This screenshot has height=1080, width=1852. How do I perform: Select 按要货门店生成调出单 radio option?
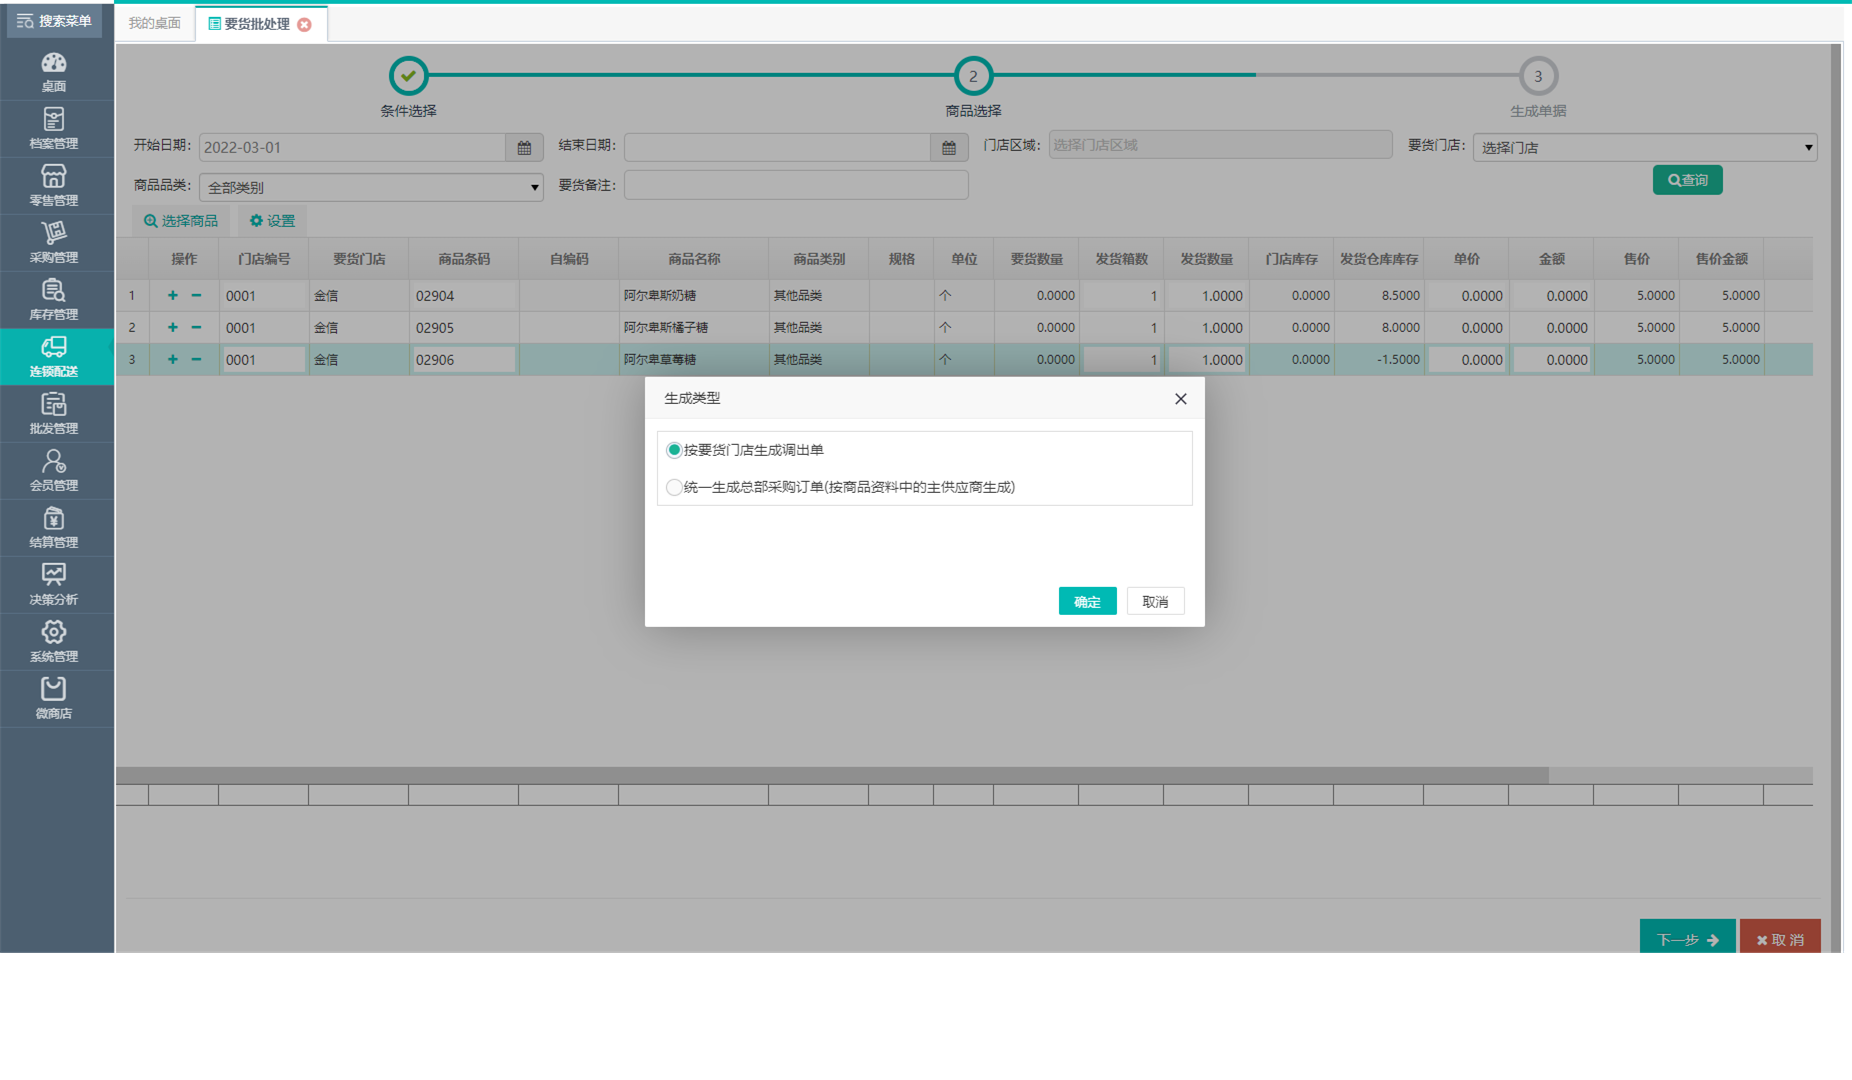pyautogui.click(x=674, y=450)
